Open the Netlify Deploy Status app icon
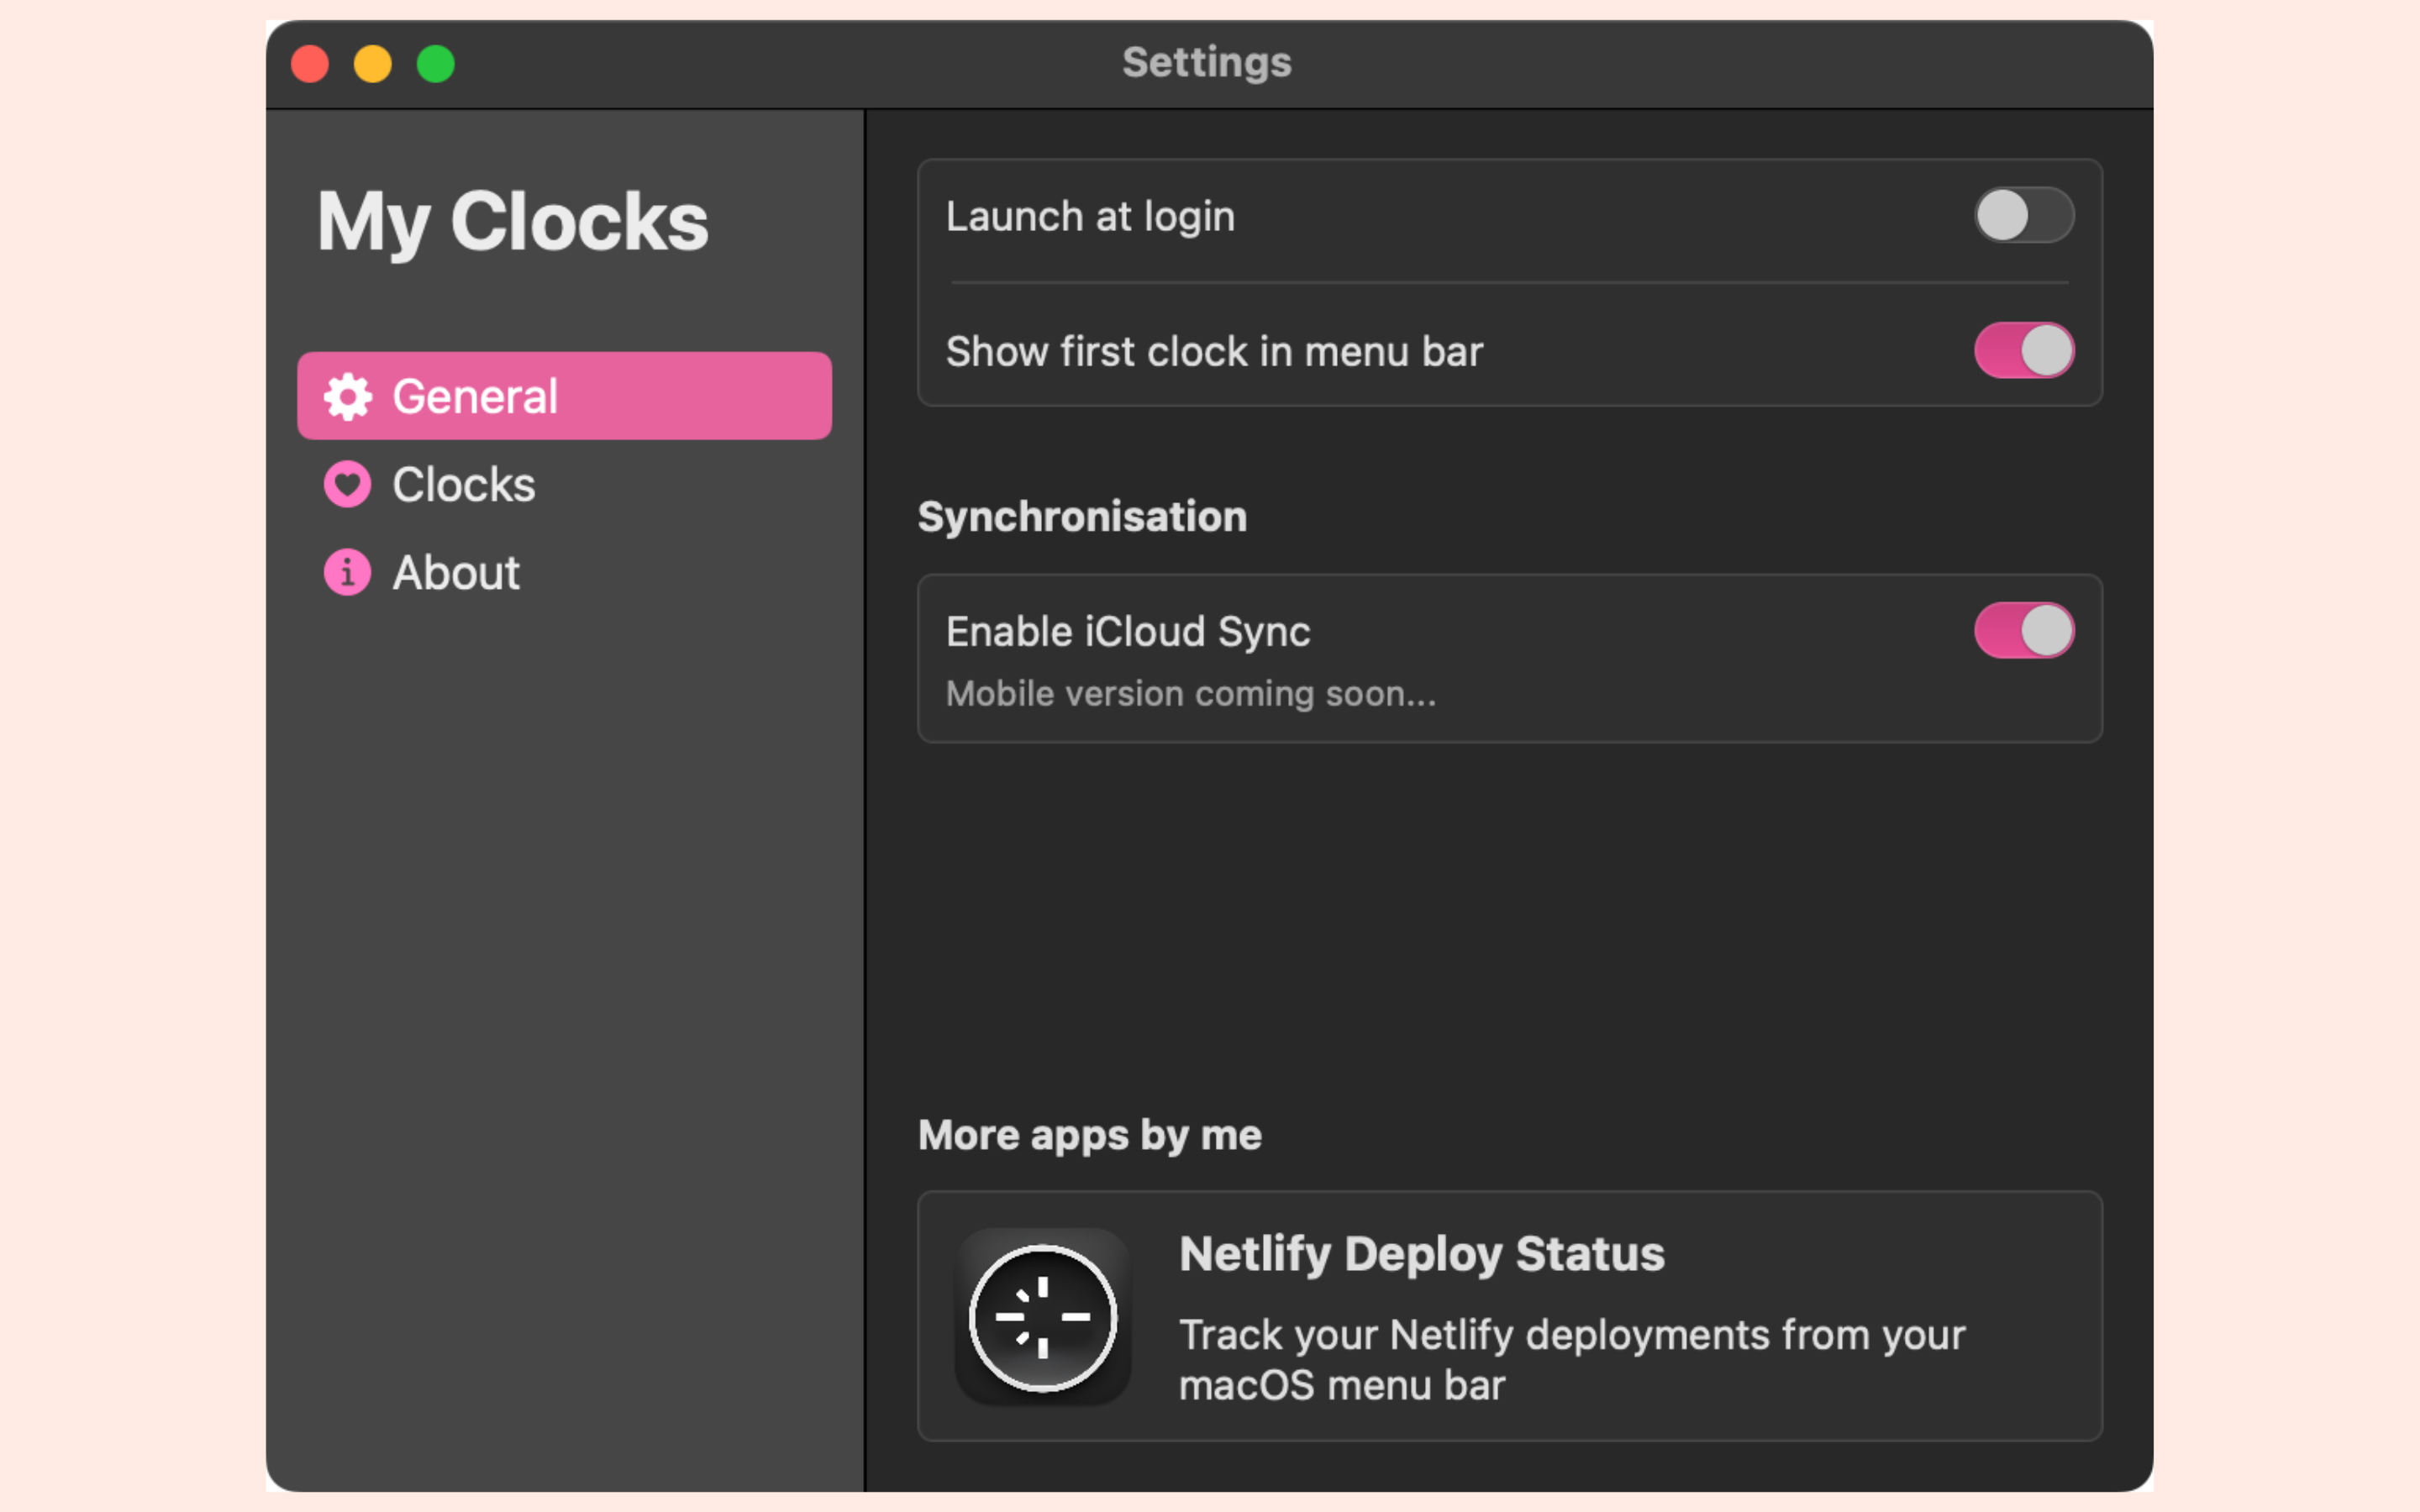The height and width of the screenshot is (1512, 2420). point(1043,1317)
